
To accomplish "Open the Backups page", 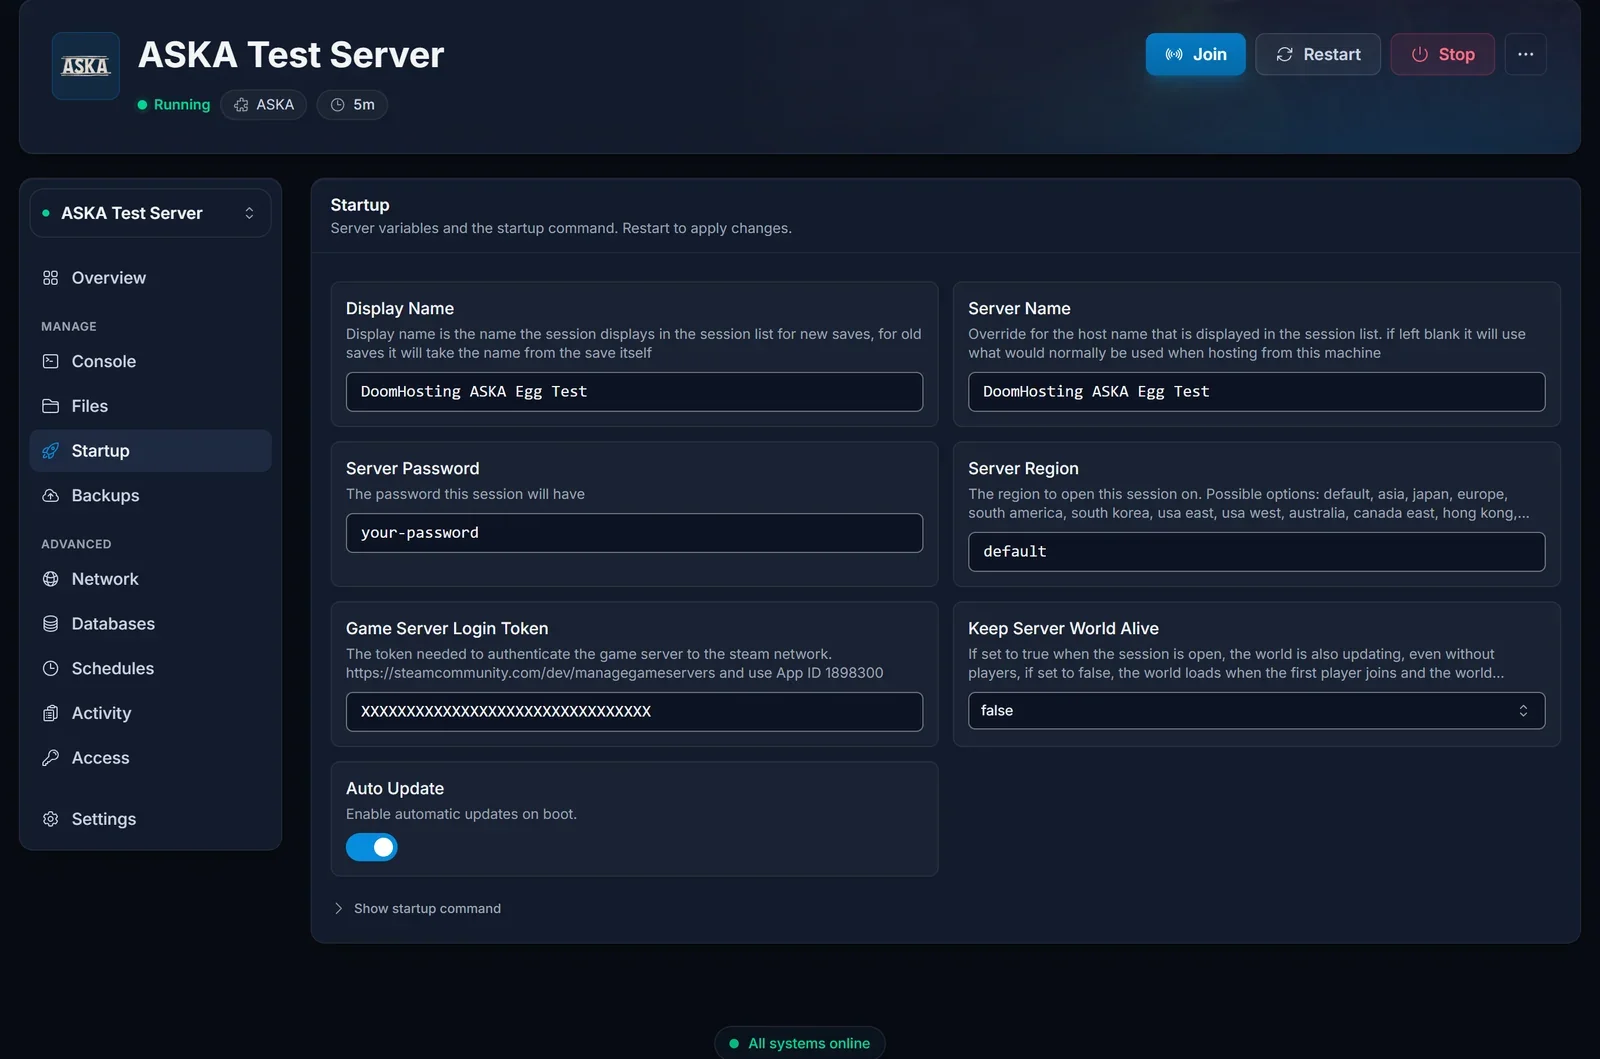I will point(150,496).
